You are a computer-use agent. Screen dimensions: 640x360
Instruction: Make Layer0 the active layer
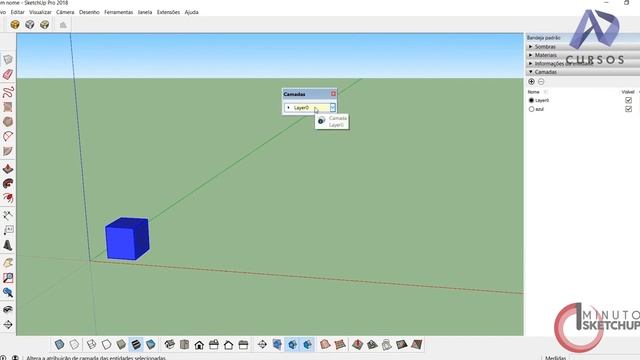[x=531, y=100]
